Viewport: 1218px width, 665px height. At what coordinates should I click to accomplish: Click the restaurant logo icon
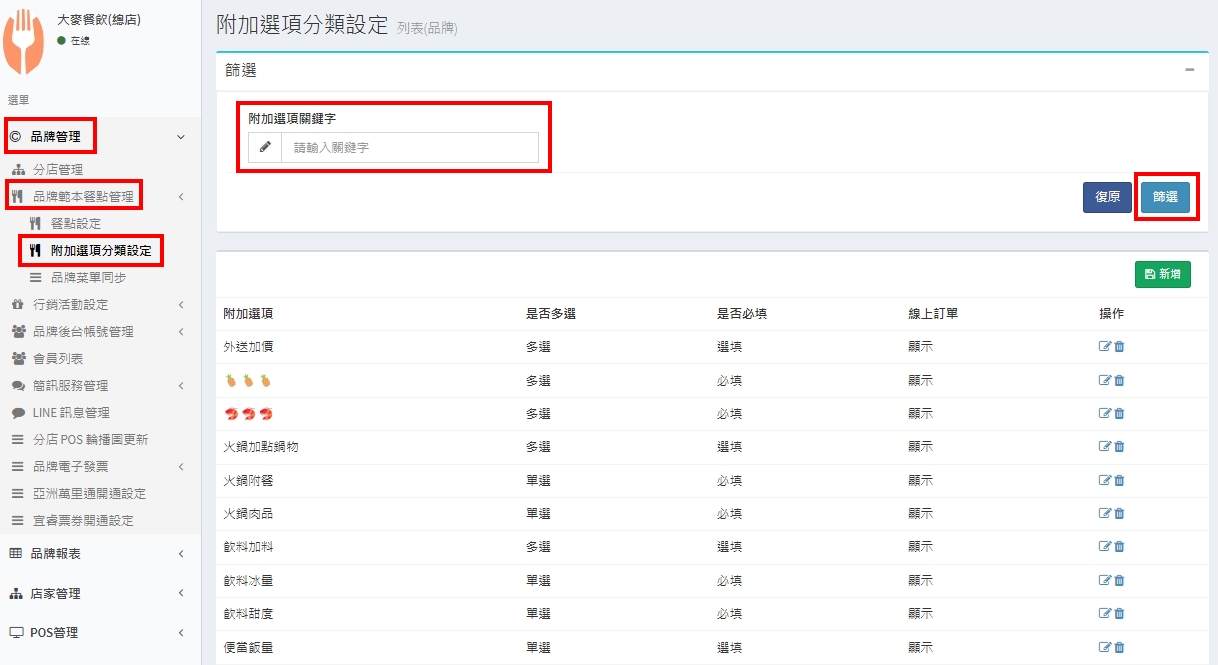pyautogui.click(x=23, y=42)
